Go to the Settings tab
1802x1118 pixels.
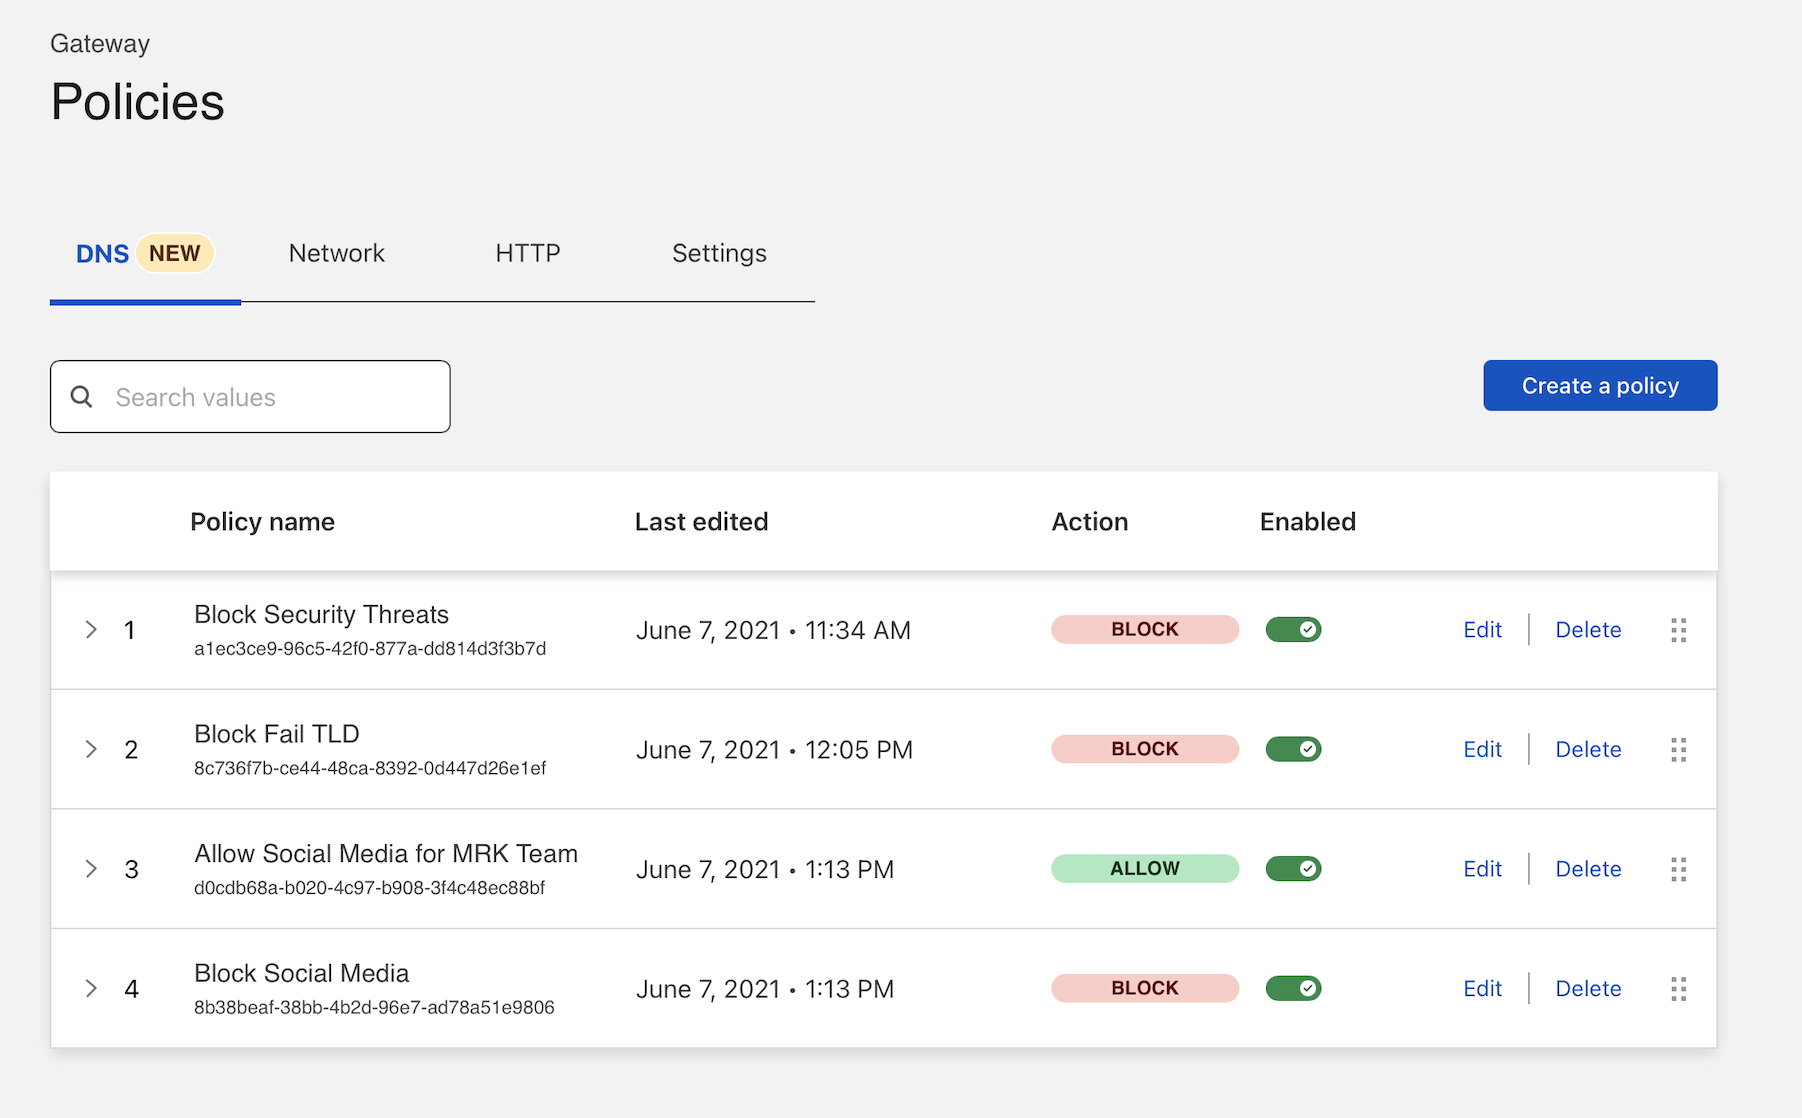click(719, 254)
